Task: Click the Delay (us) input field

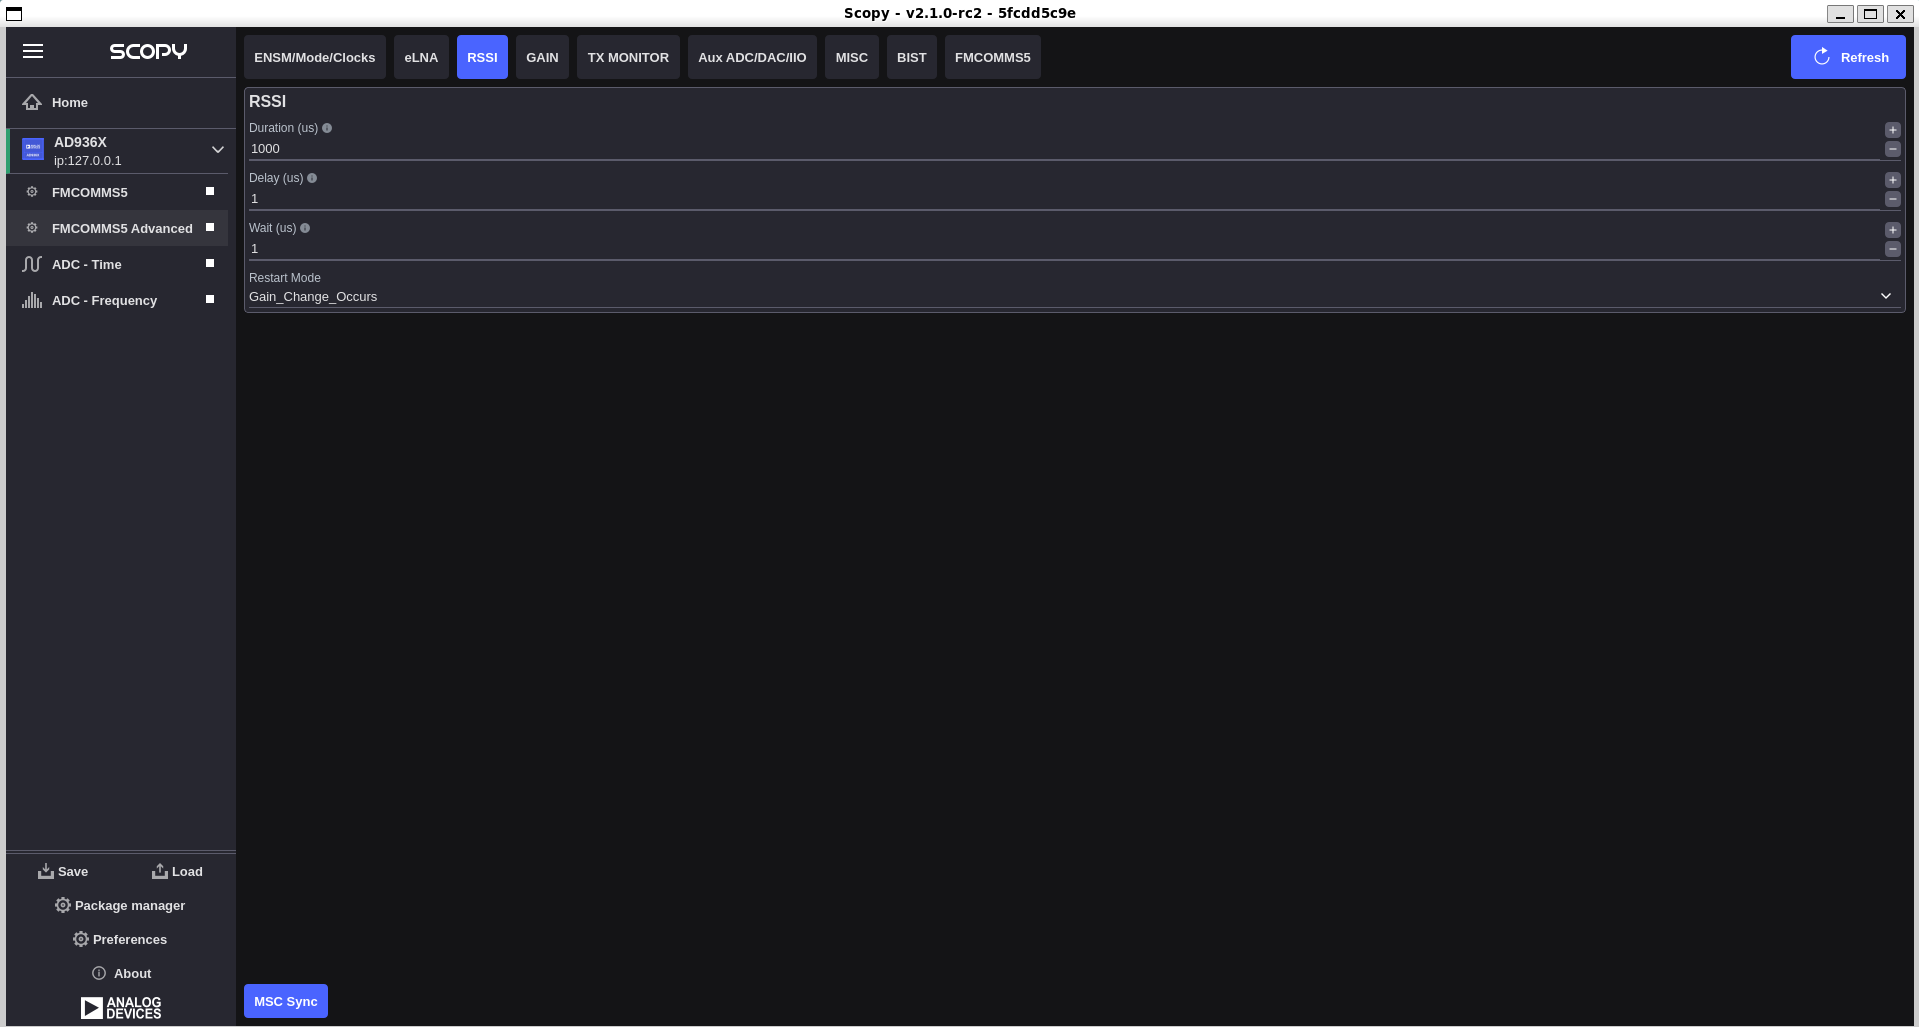Action: 1064,199
